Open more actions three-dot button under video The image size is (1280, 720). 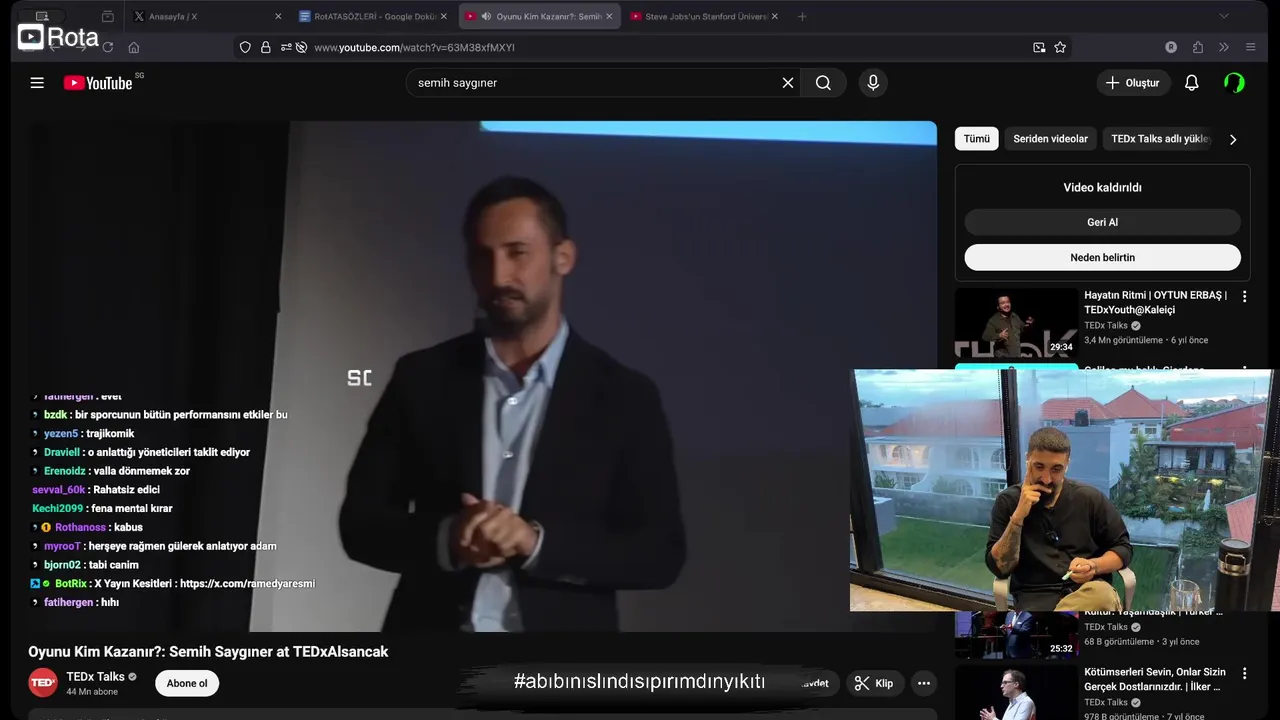click(x=924, y=683)
